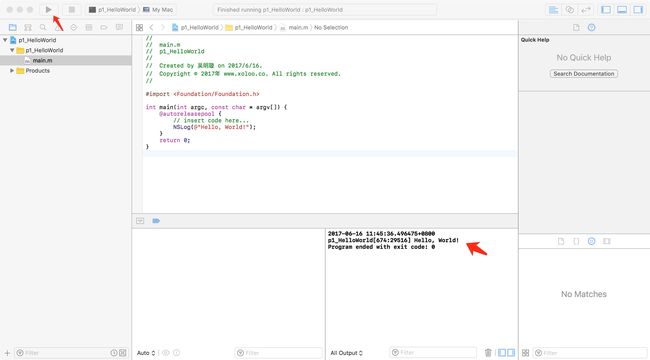Image resolution: width=650 pixels, height=360 pixels.
Task: Click the activity status field in toolbar
Action: click(x=325, y=10)
